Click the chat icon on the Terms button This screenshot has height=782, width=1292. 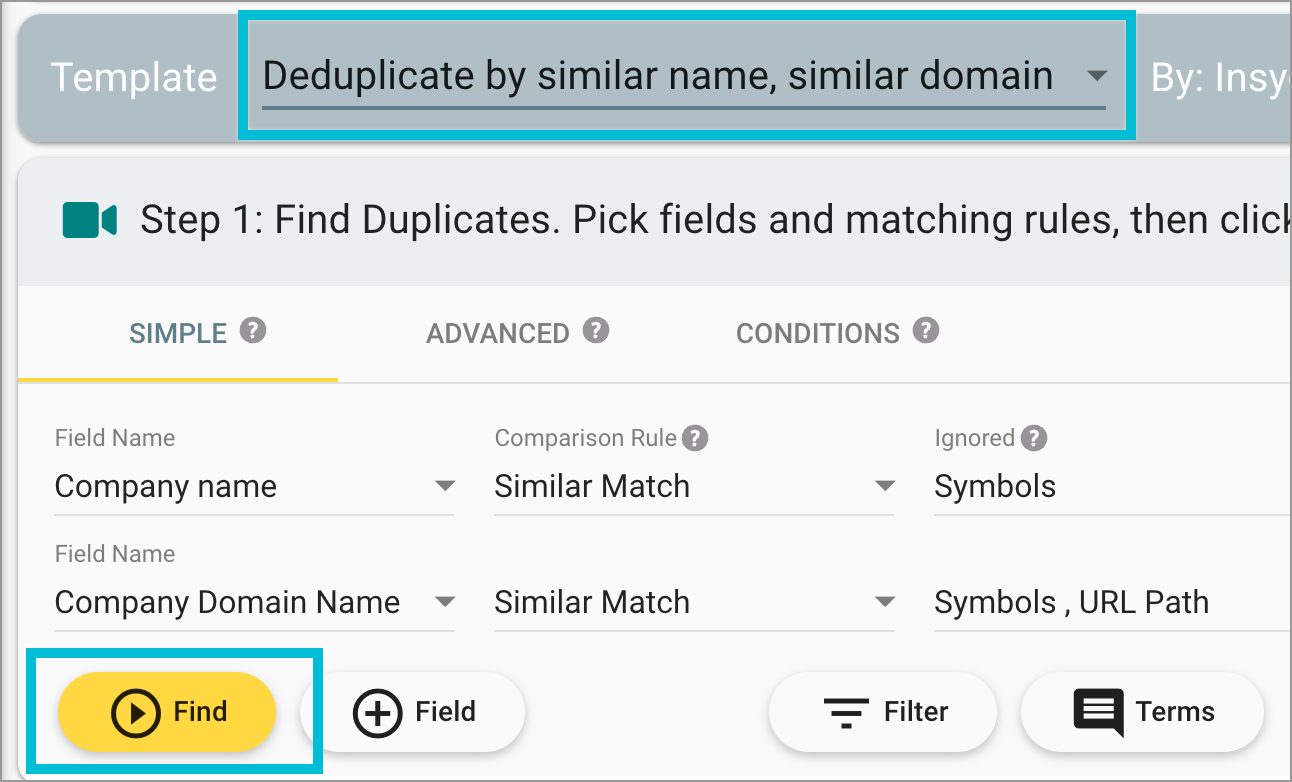coord(1098,711)
